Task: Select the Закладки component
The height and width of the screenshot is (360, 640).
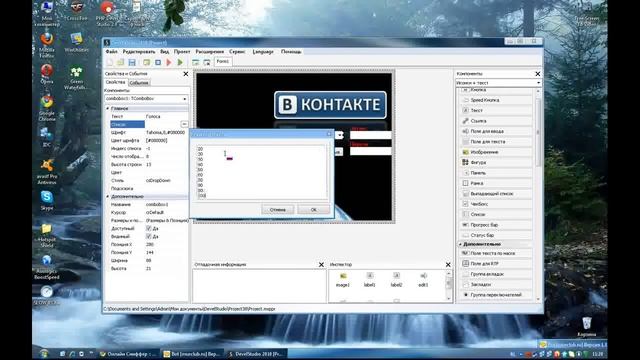Action: pos(497,284)
